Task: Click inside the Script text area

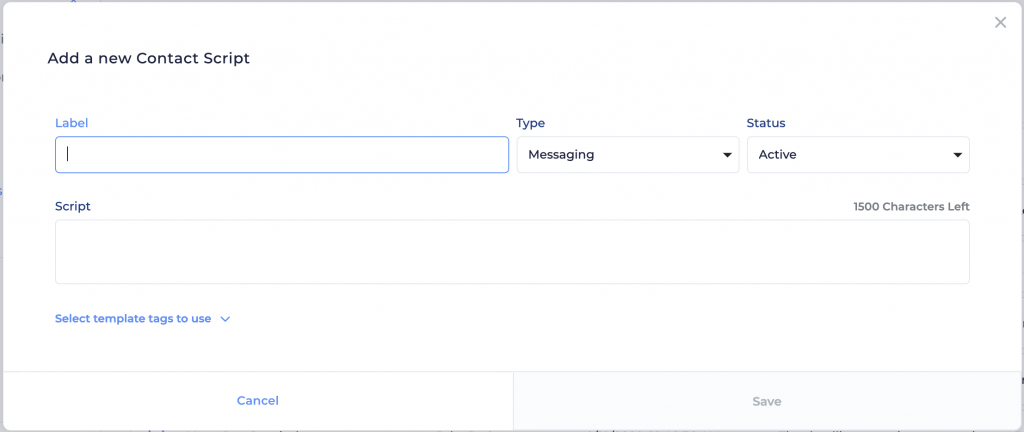Action: [512, 252]
